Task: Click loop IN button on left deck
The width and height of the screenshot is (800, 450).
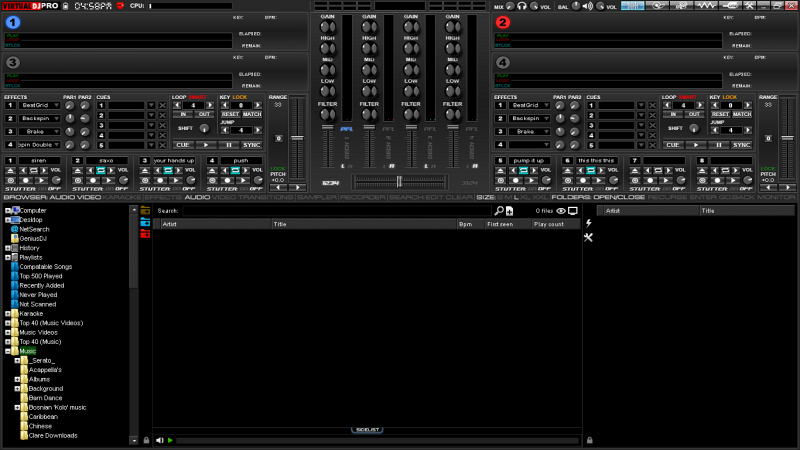Action: [x=183, y=114]
